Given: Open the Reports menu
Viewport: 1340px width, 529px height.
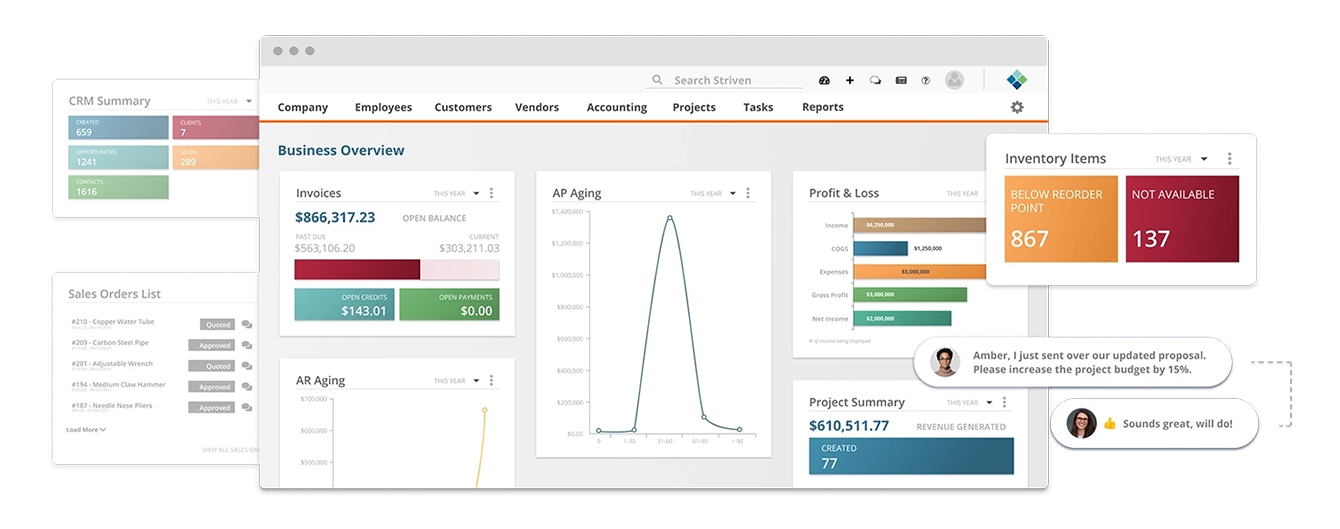Looking at the screenshot, I should [x=823, y=107].
